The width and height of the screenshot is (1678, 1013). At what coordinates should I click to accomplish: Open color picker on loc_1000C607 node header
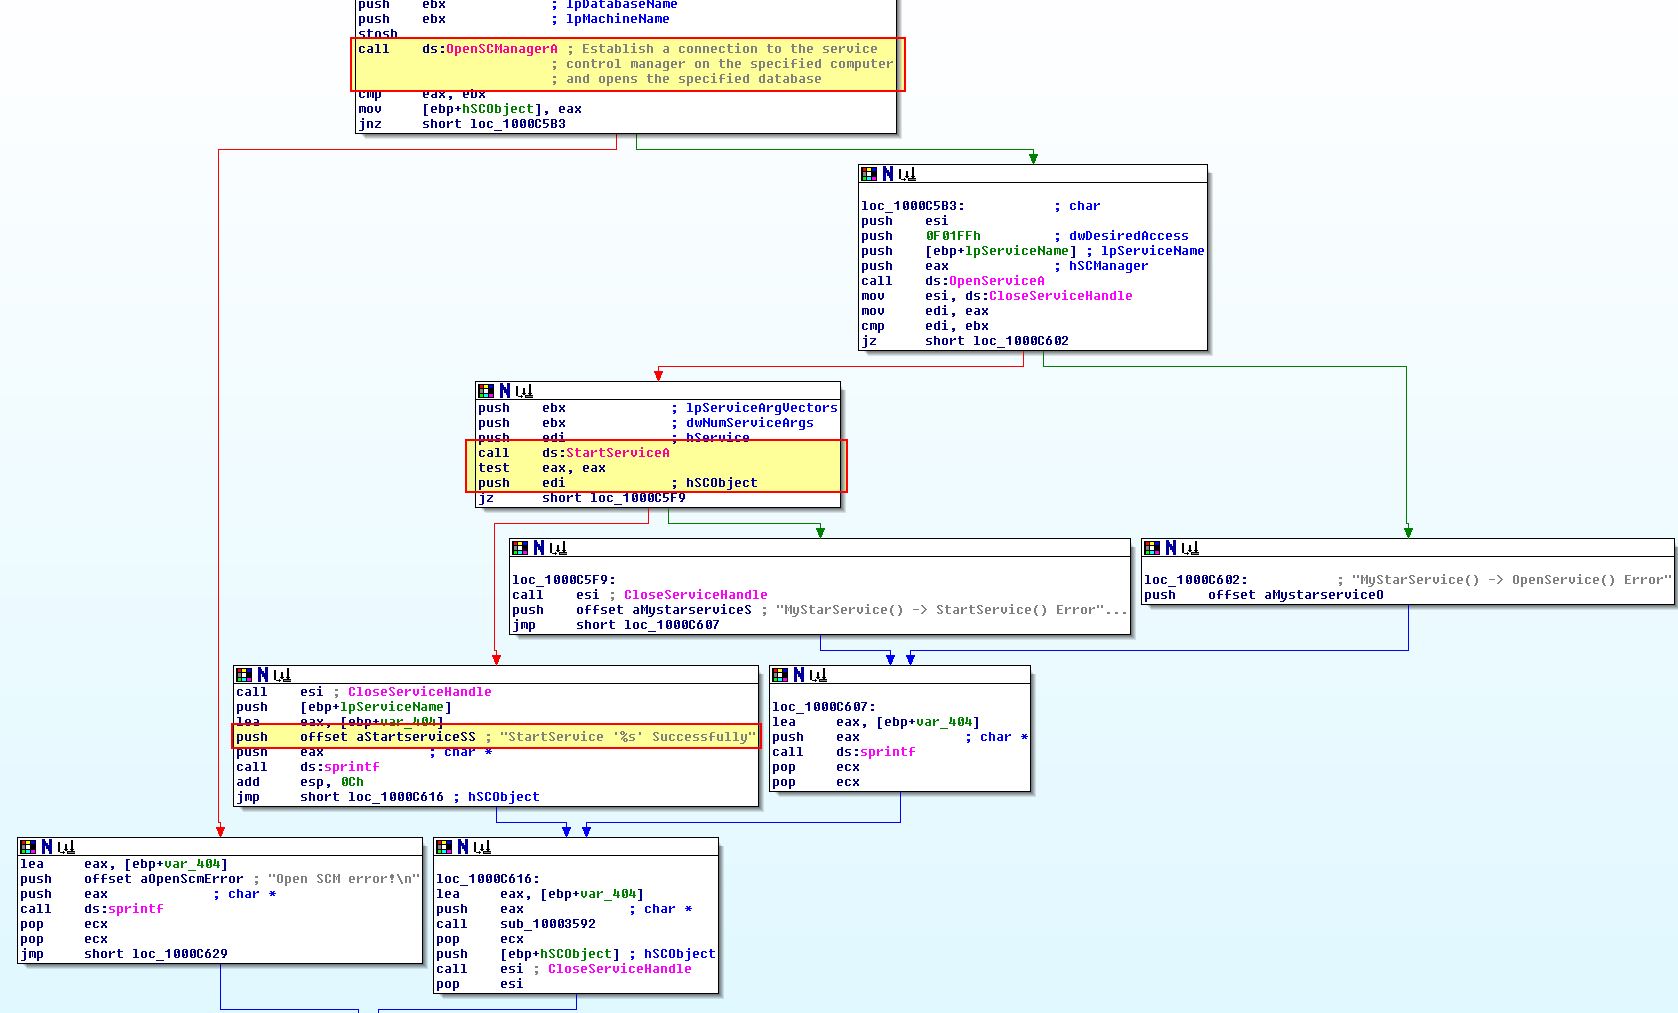pos(780,675)
